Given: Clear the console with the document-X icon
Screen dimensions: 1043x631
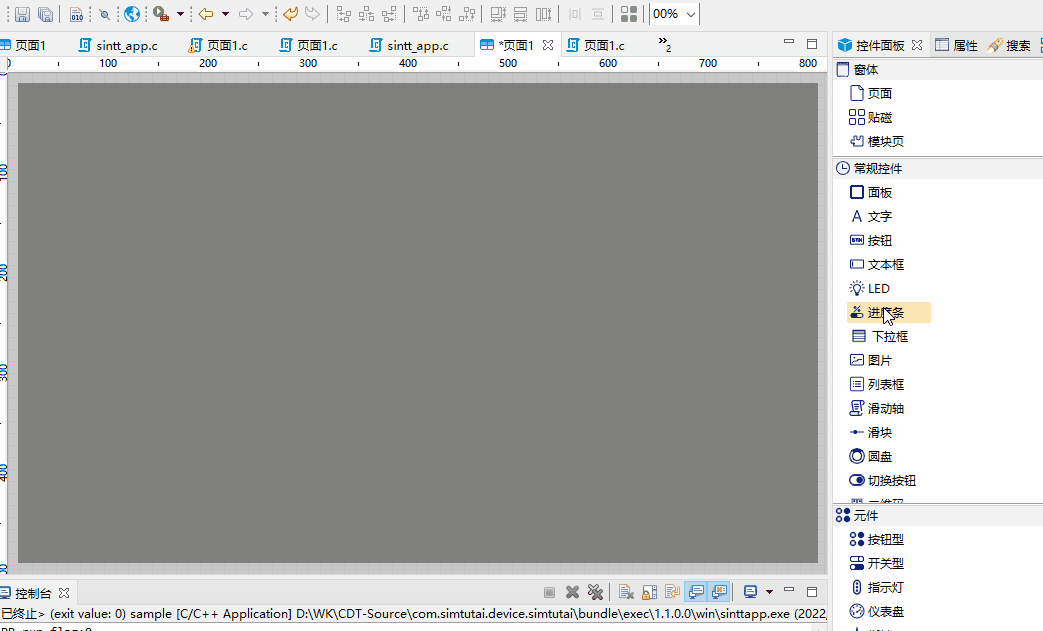Looking at the screenshot, I should click(625, 592).
